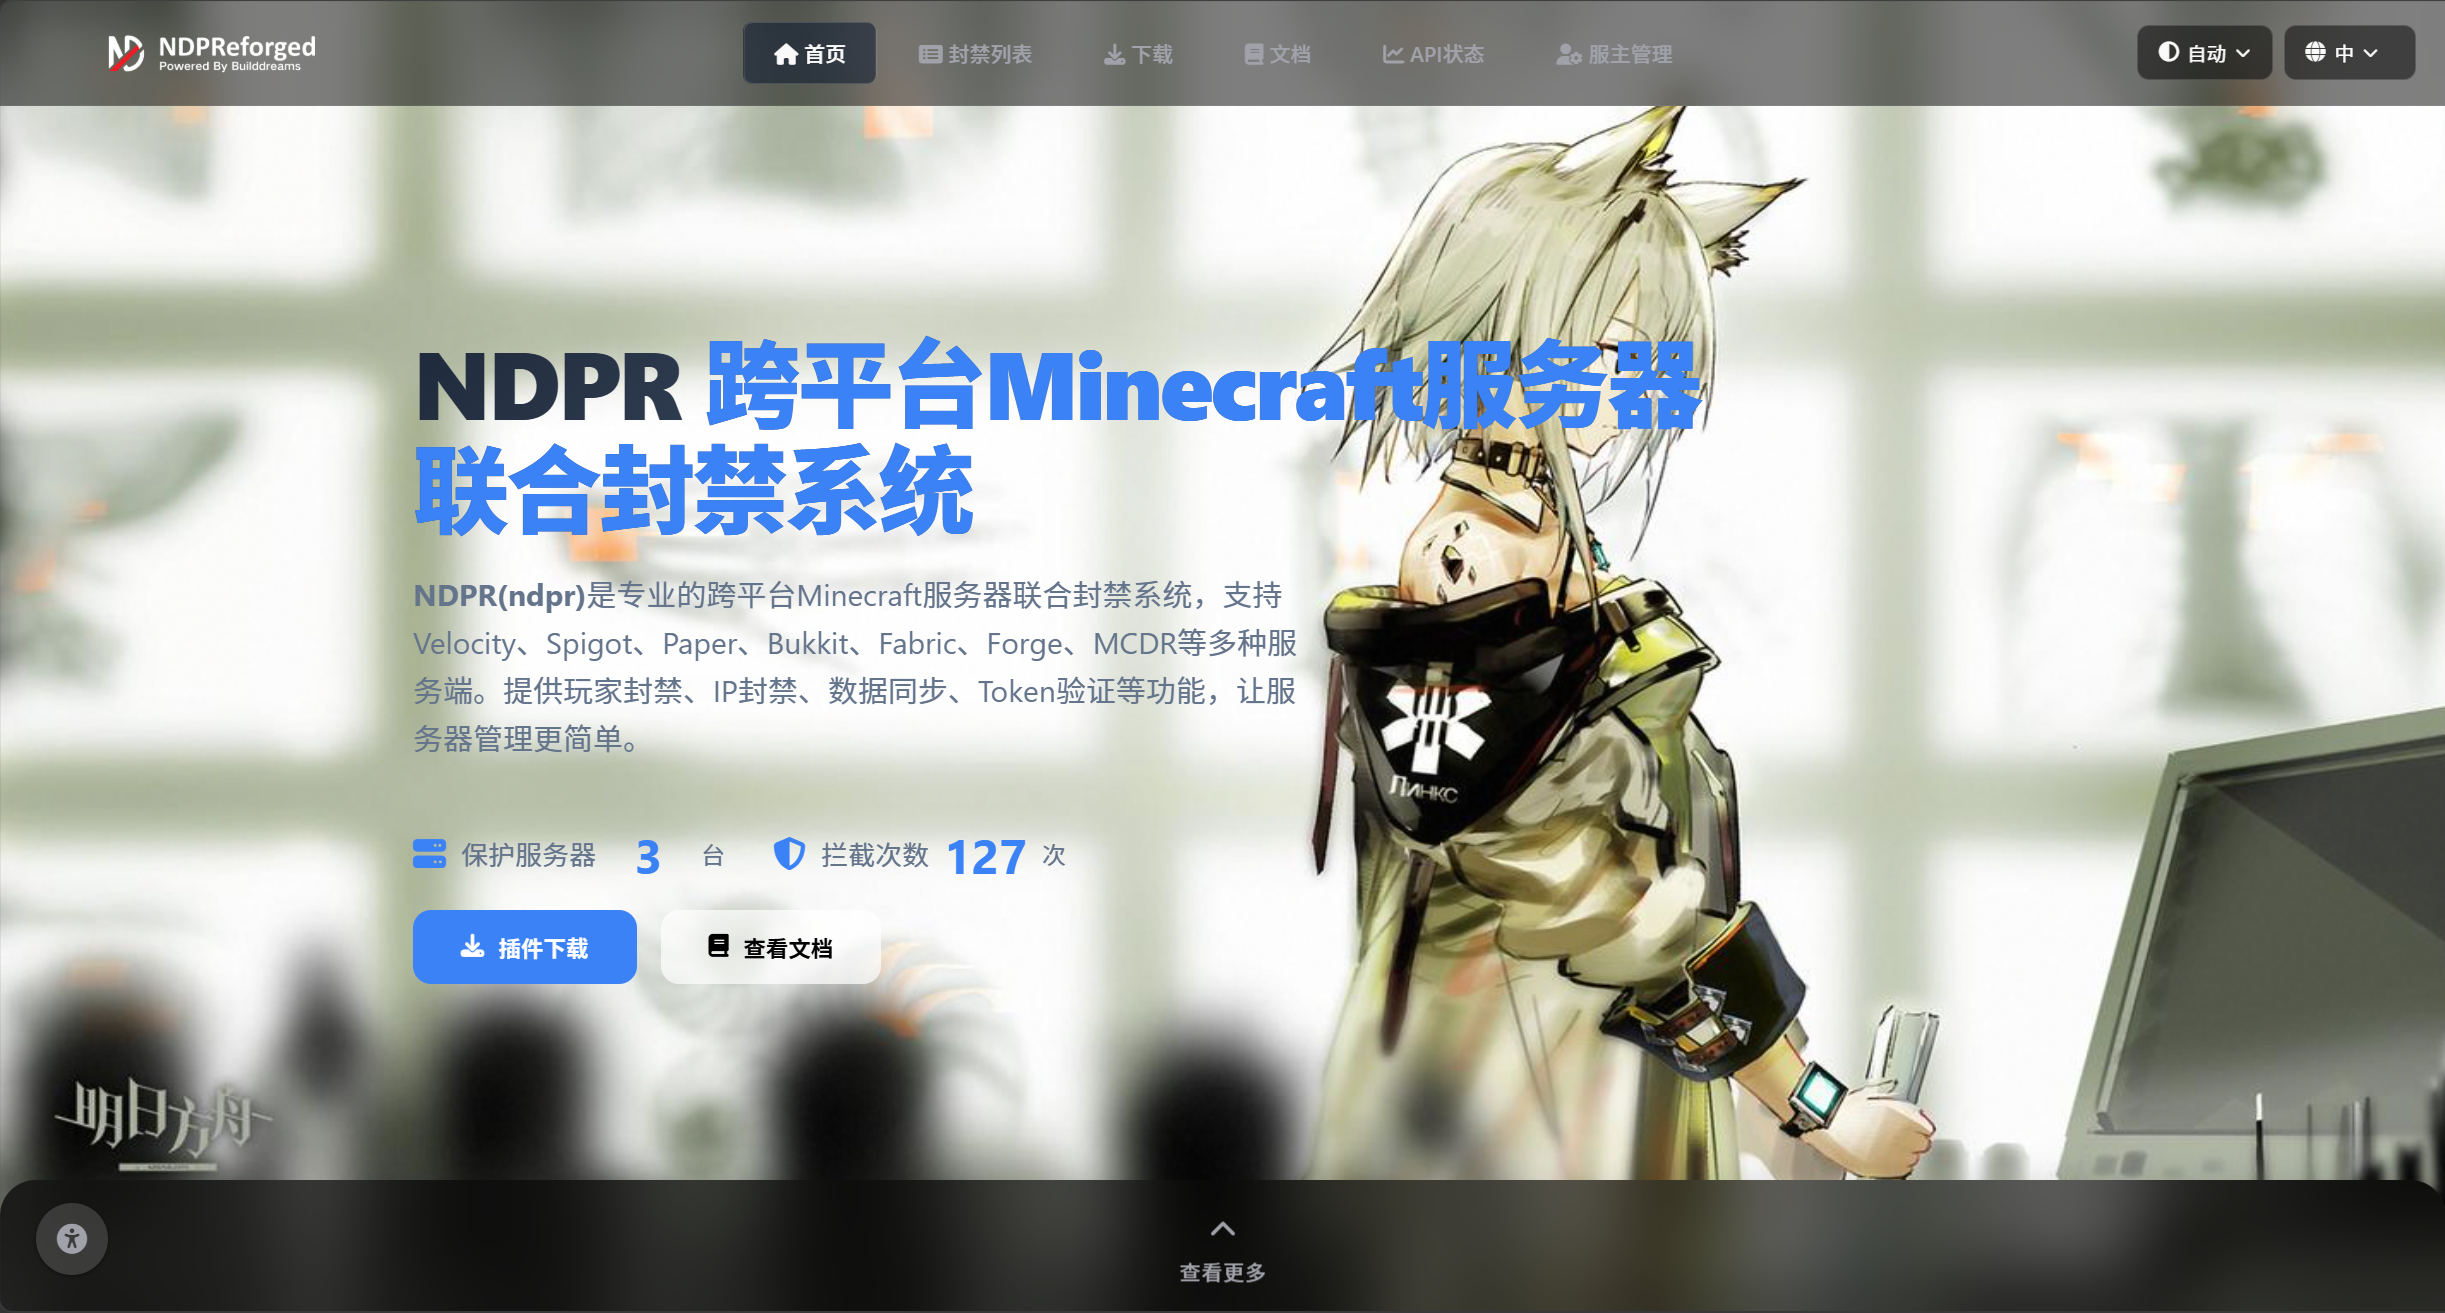Open the 下载 download page
This screenshot has width=2445, height=1313.
click(x=1138, y=54)
